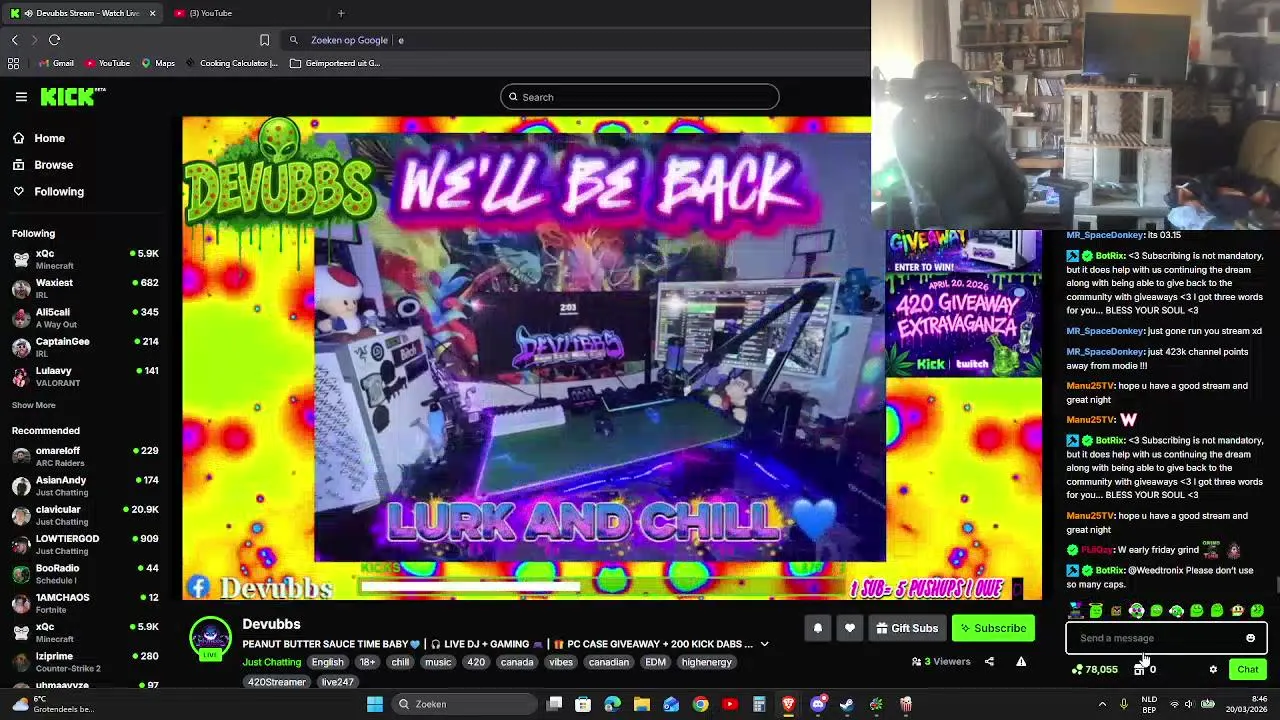Image resolution: width=1280 pixels, height=720 pixels.
Task: Toggle the Kick sidebar hamburger menu
Action: (21, 97)
